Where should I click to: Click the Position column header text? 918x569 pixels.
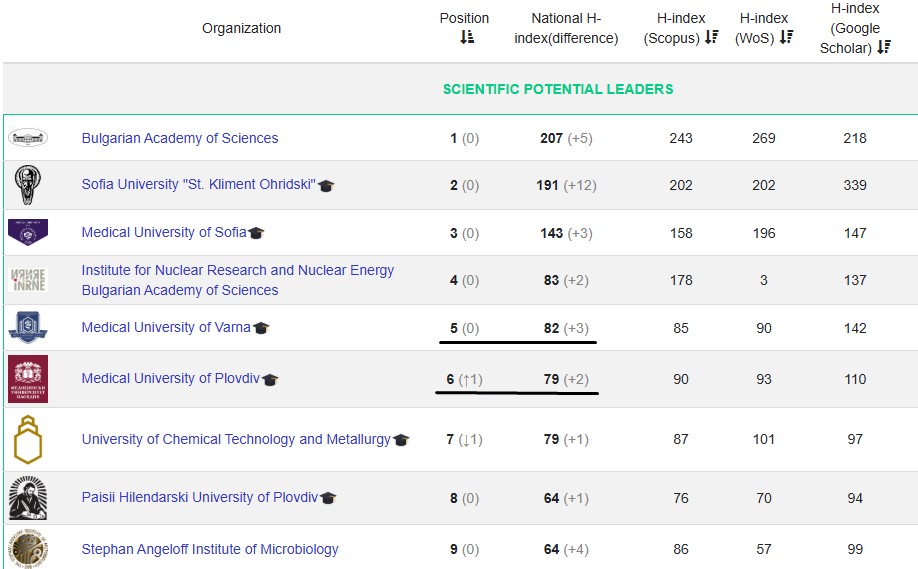464,18
